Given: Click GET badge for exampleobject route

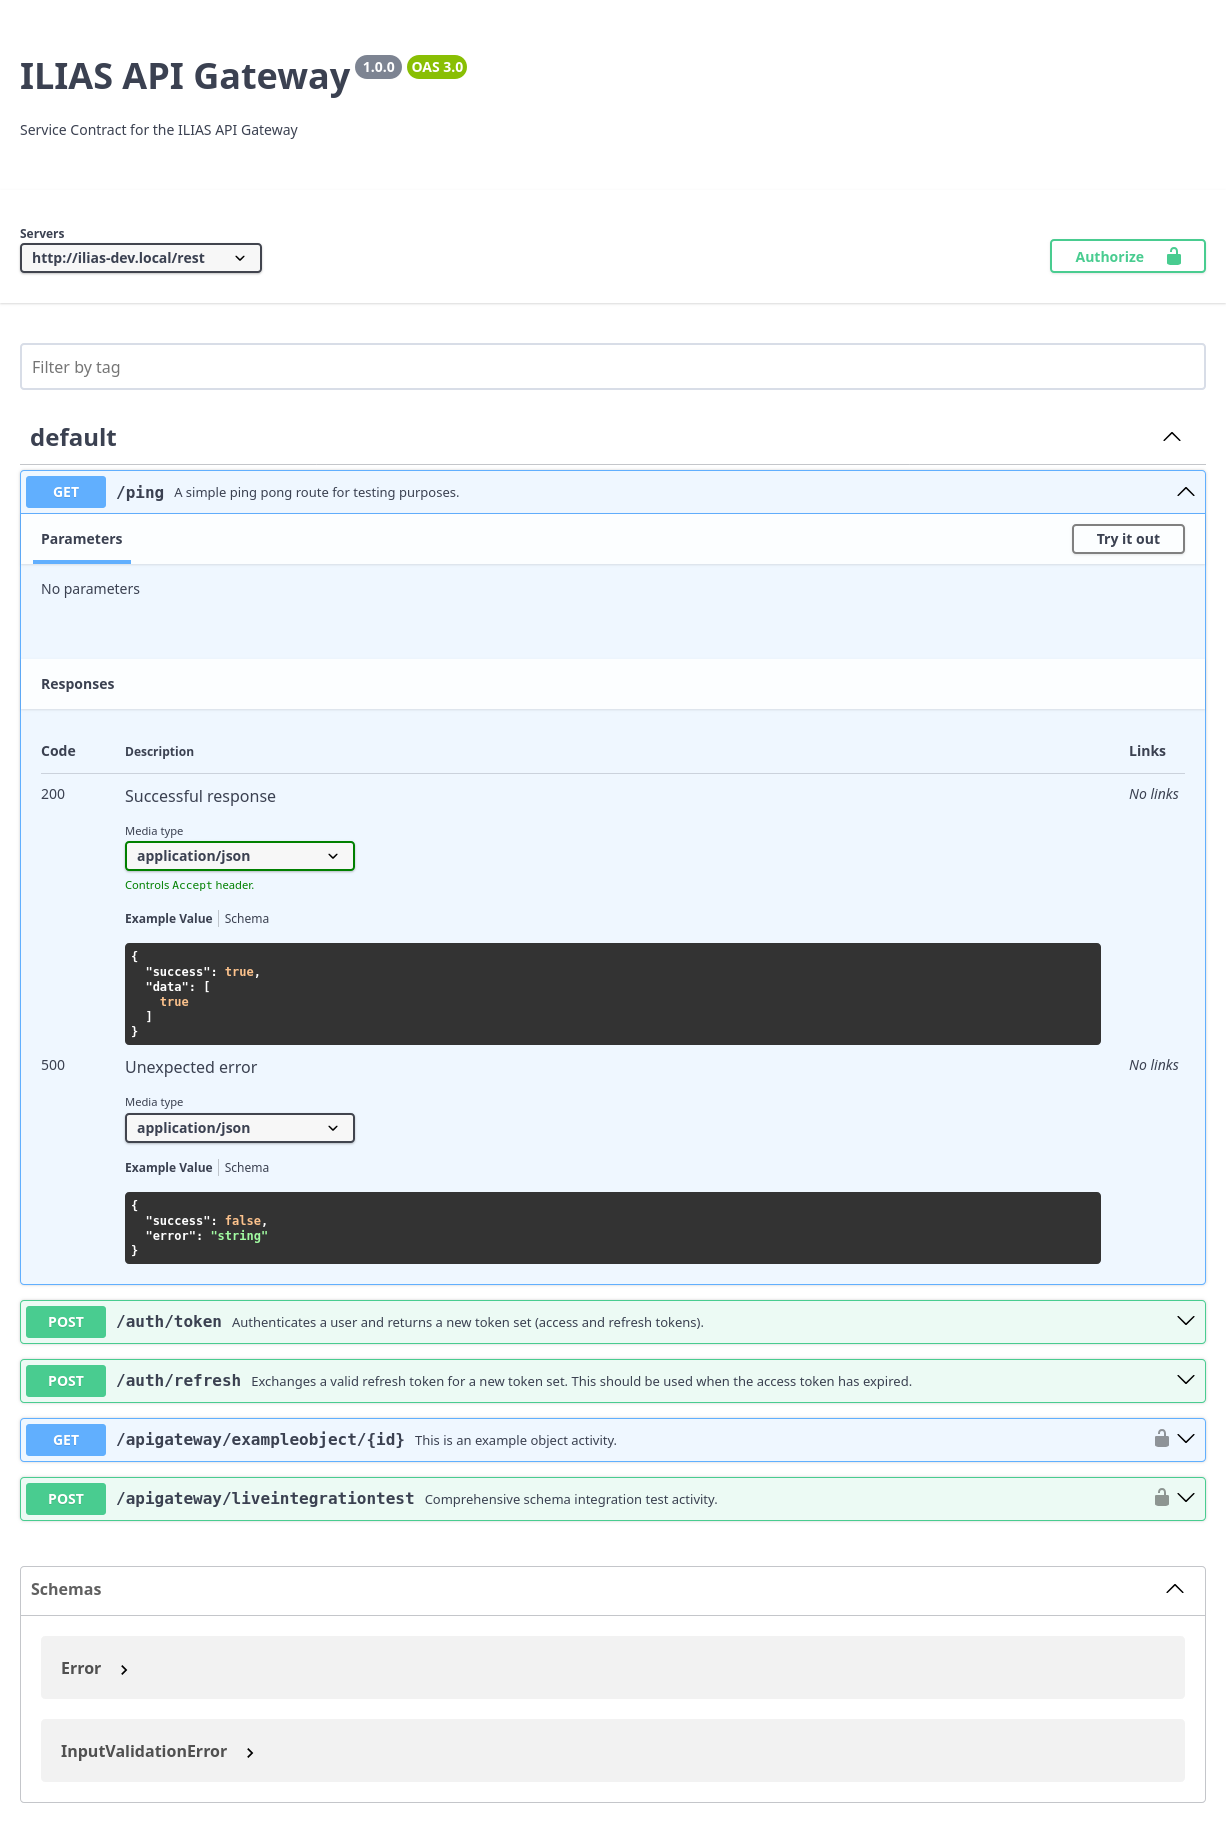Looking at the screenshot, I should click(66, 1440).
